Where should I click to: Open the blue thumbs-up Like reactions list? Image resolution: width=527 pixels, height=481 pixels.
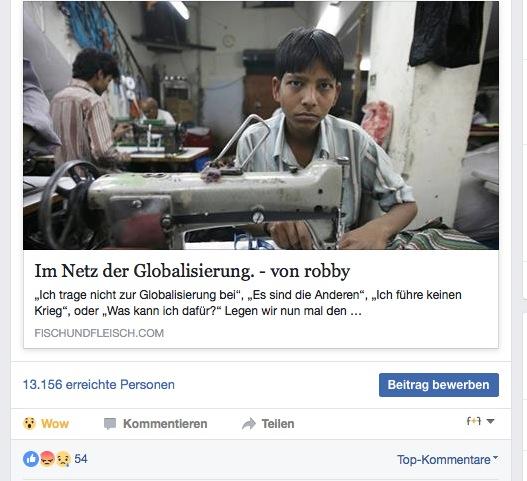click(x=31, y=459)
